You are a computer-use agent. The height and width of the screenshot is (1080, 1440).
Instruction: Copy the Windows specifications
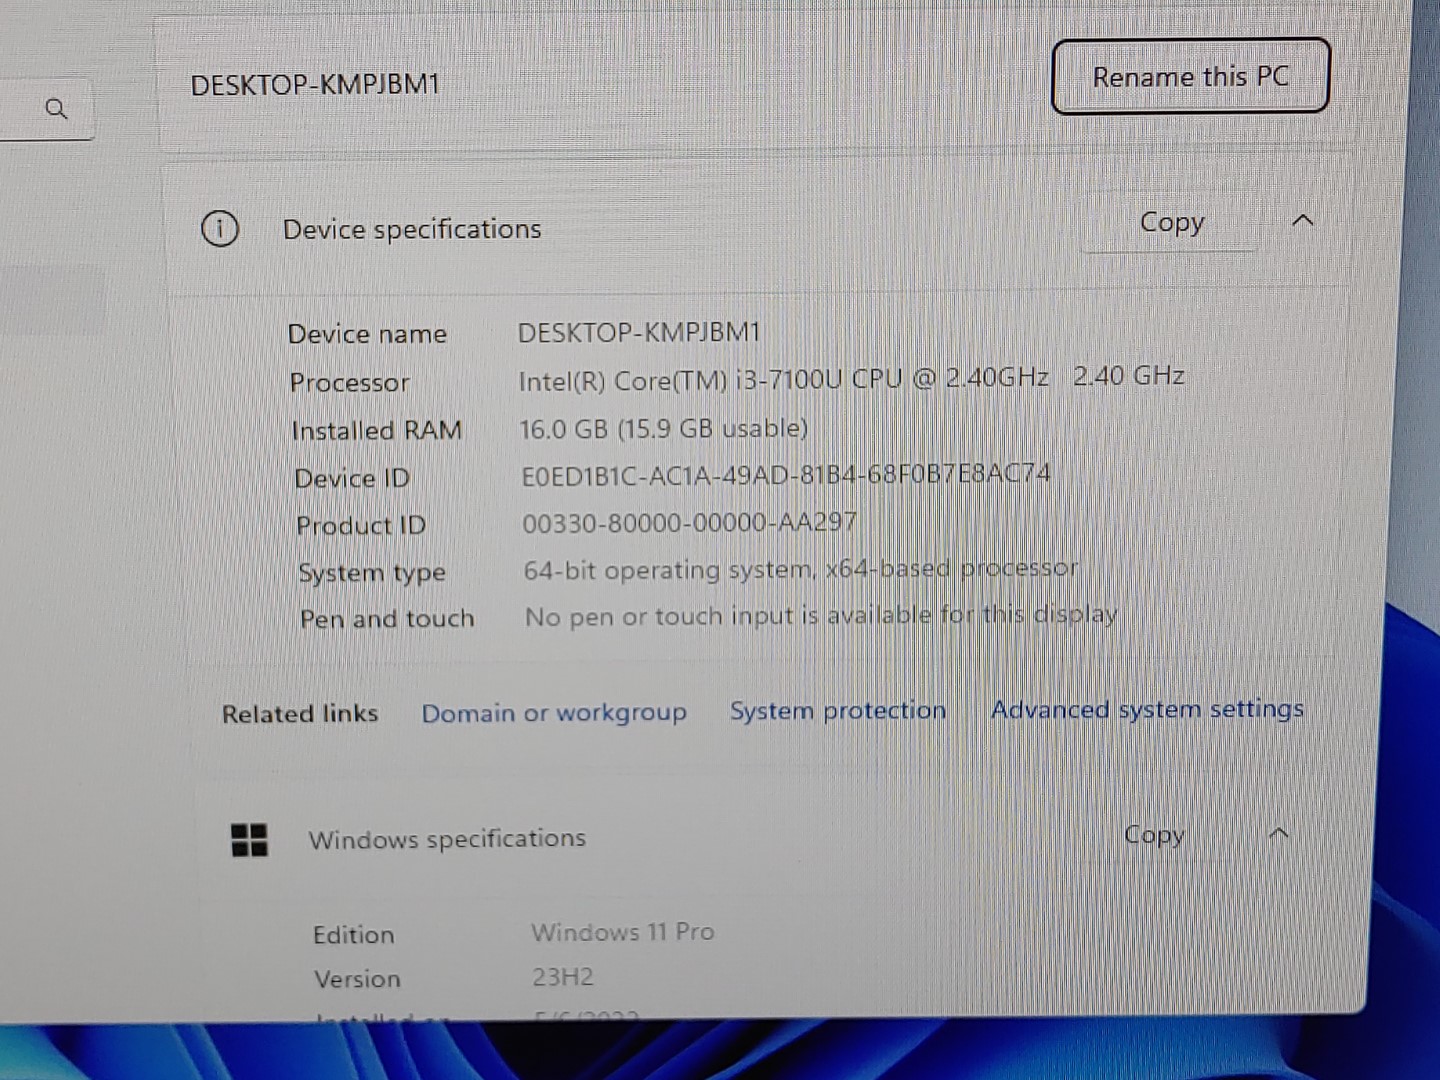pos(1154,835)
